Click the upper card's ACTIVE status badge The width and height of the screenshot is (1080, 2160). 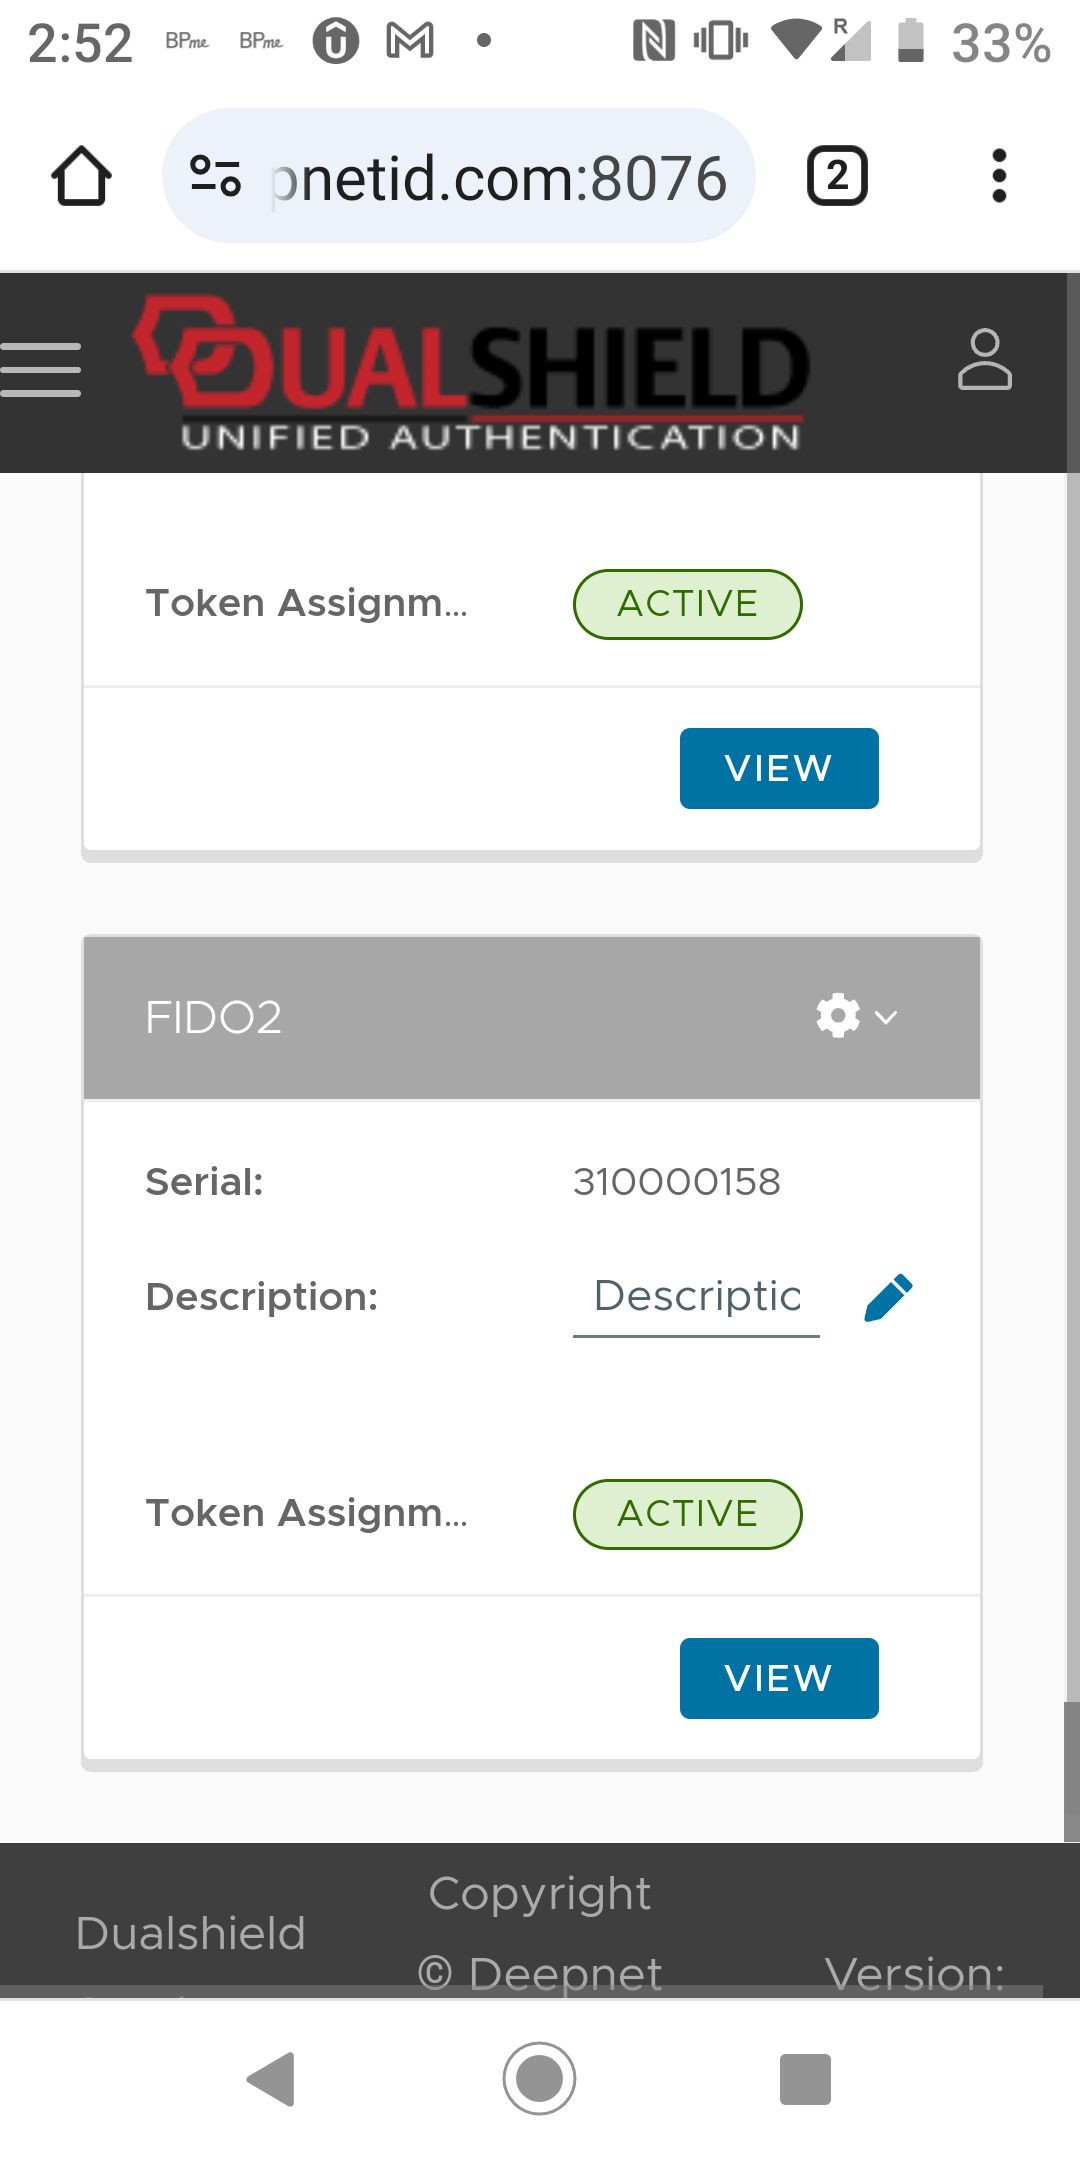coord(687,604)
